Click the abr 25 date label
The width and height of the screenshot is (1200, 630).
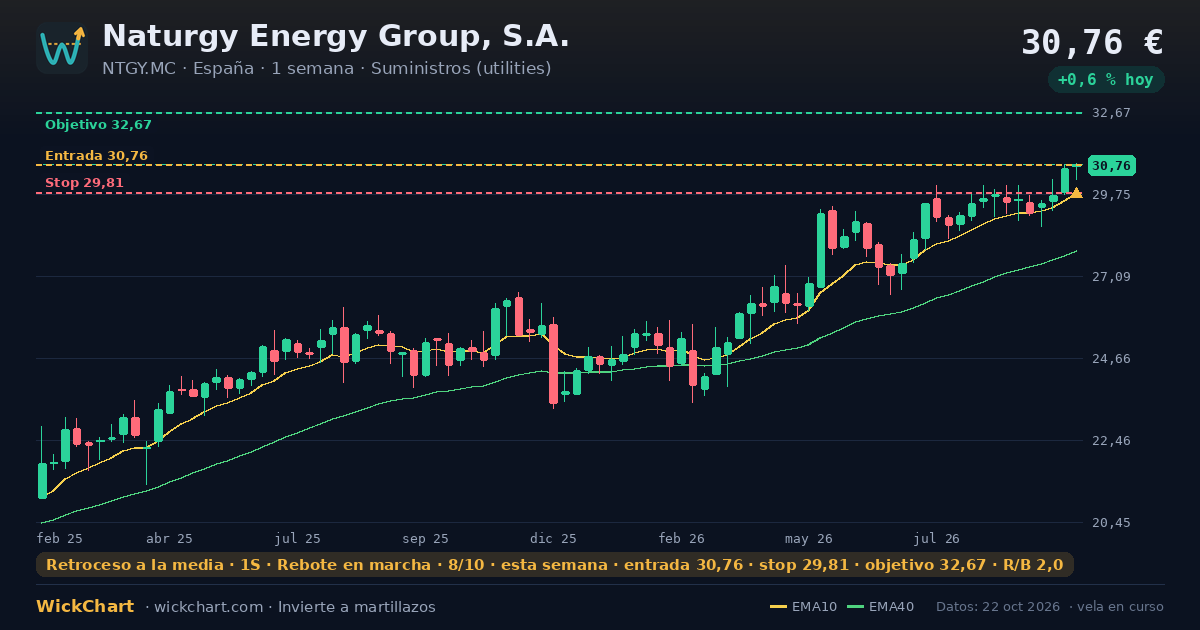pyautogui.click(x=169, y=538)
